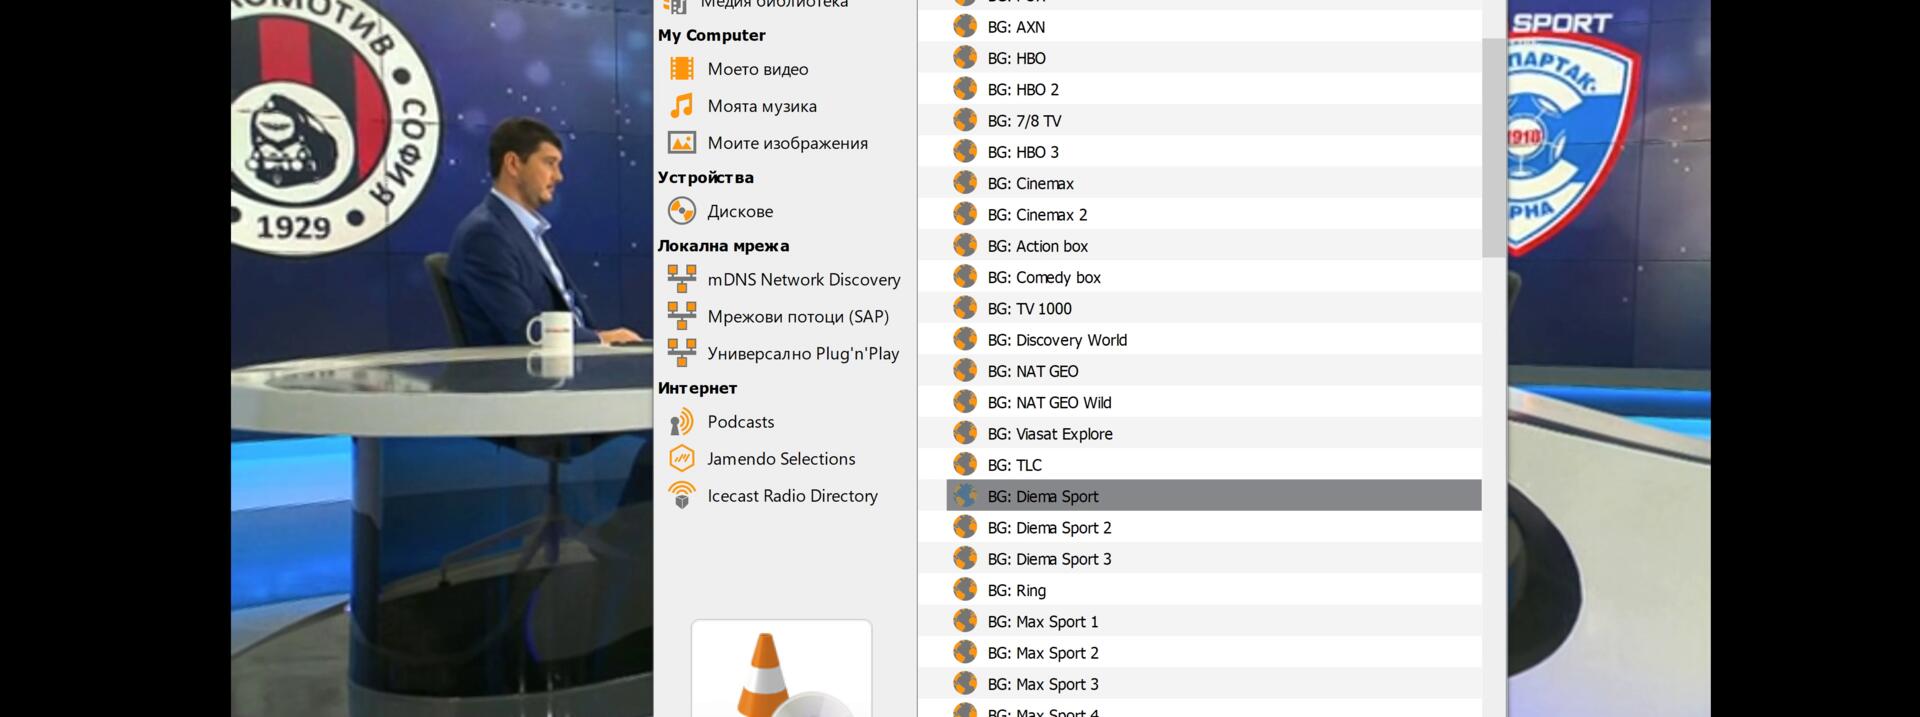This screenshot has width=1920, height=717.
Task: Click the Icecast Radio Directory icon
Action: click(682, 496)
